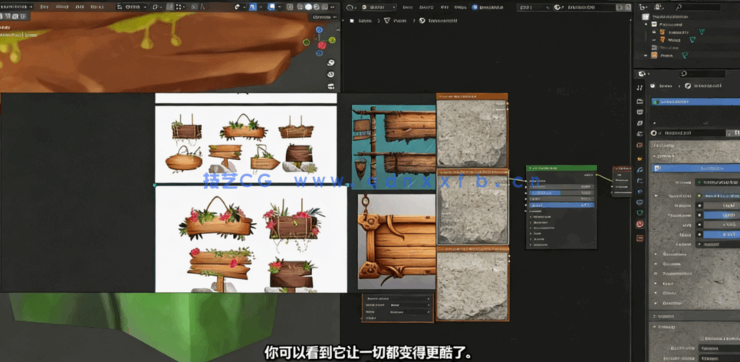740x362 pixels.
Task: Open the outliner display mode dropdown icon
Action: pyautogui.click(x=659, y=7)
